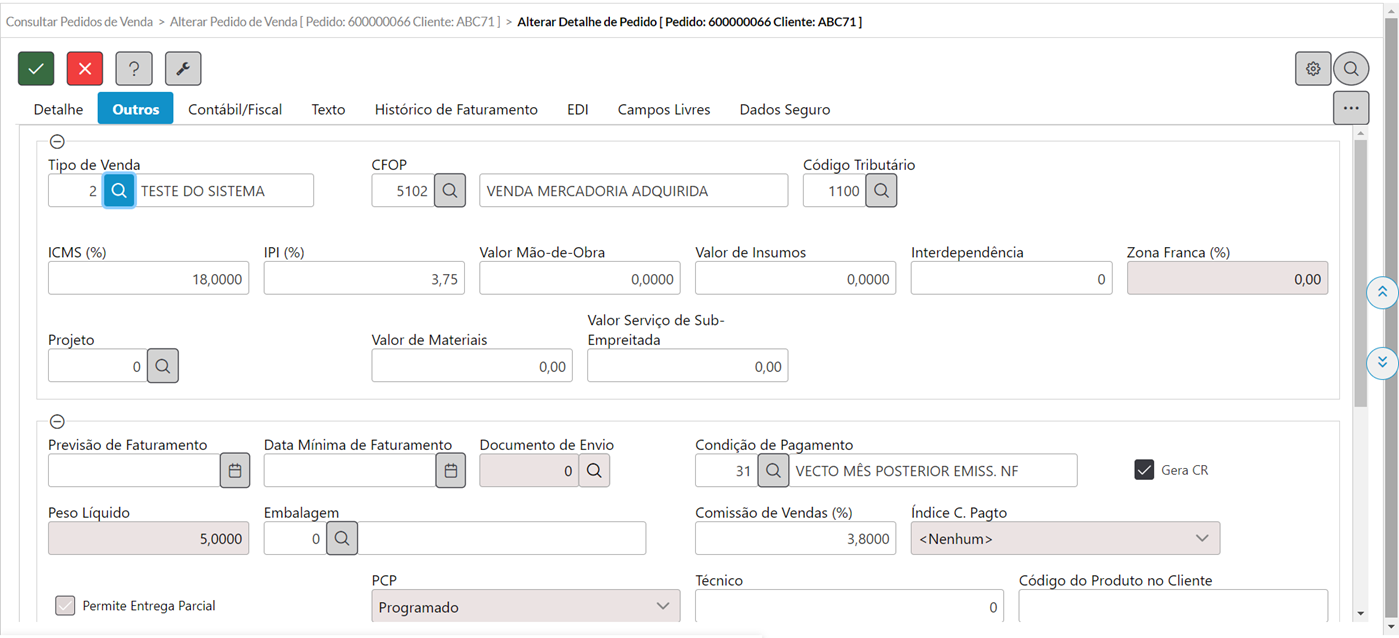Jump up with double chevron up button

click(x=1382, y=292)
